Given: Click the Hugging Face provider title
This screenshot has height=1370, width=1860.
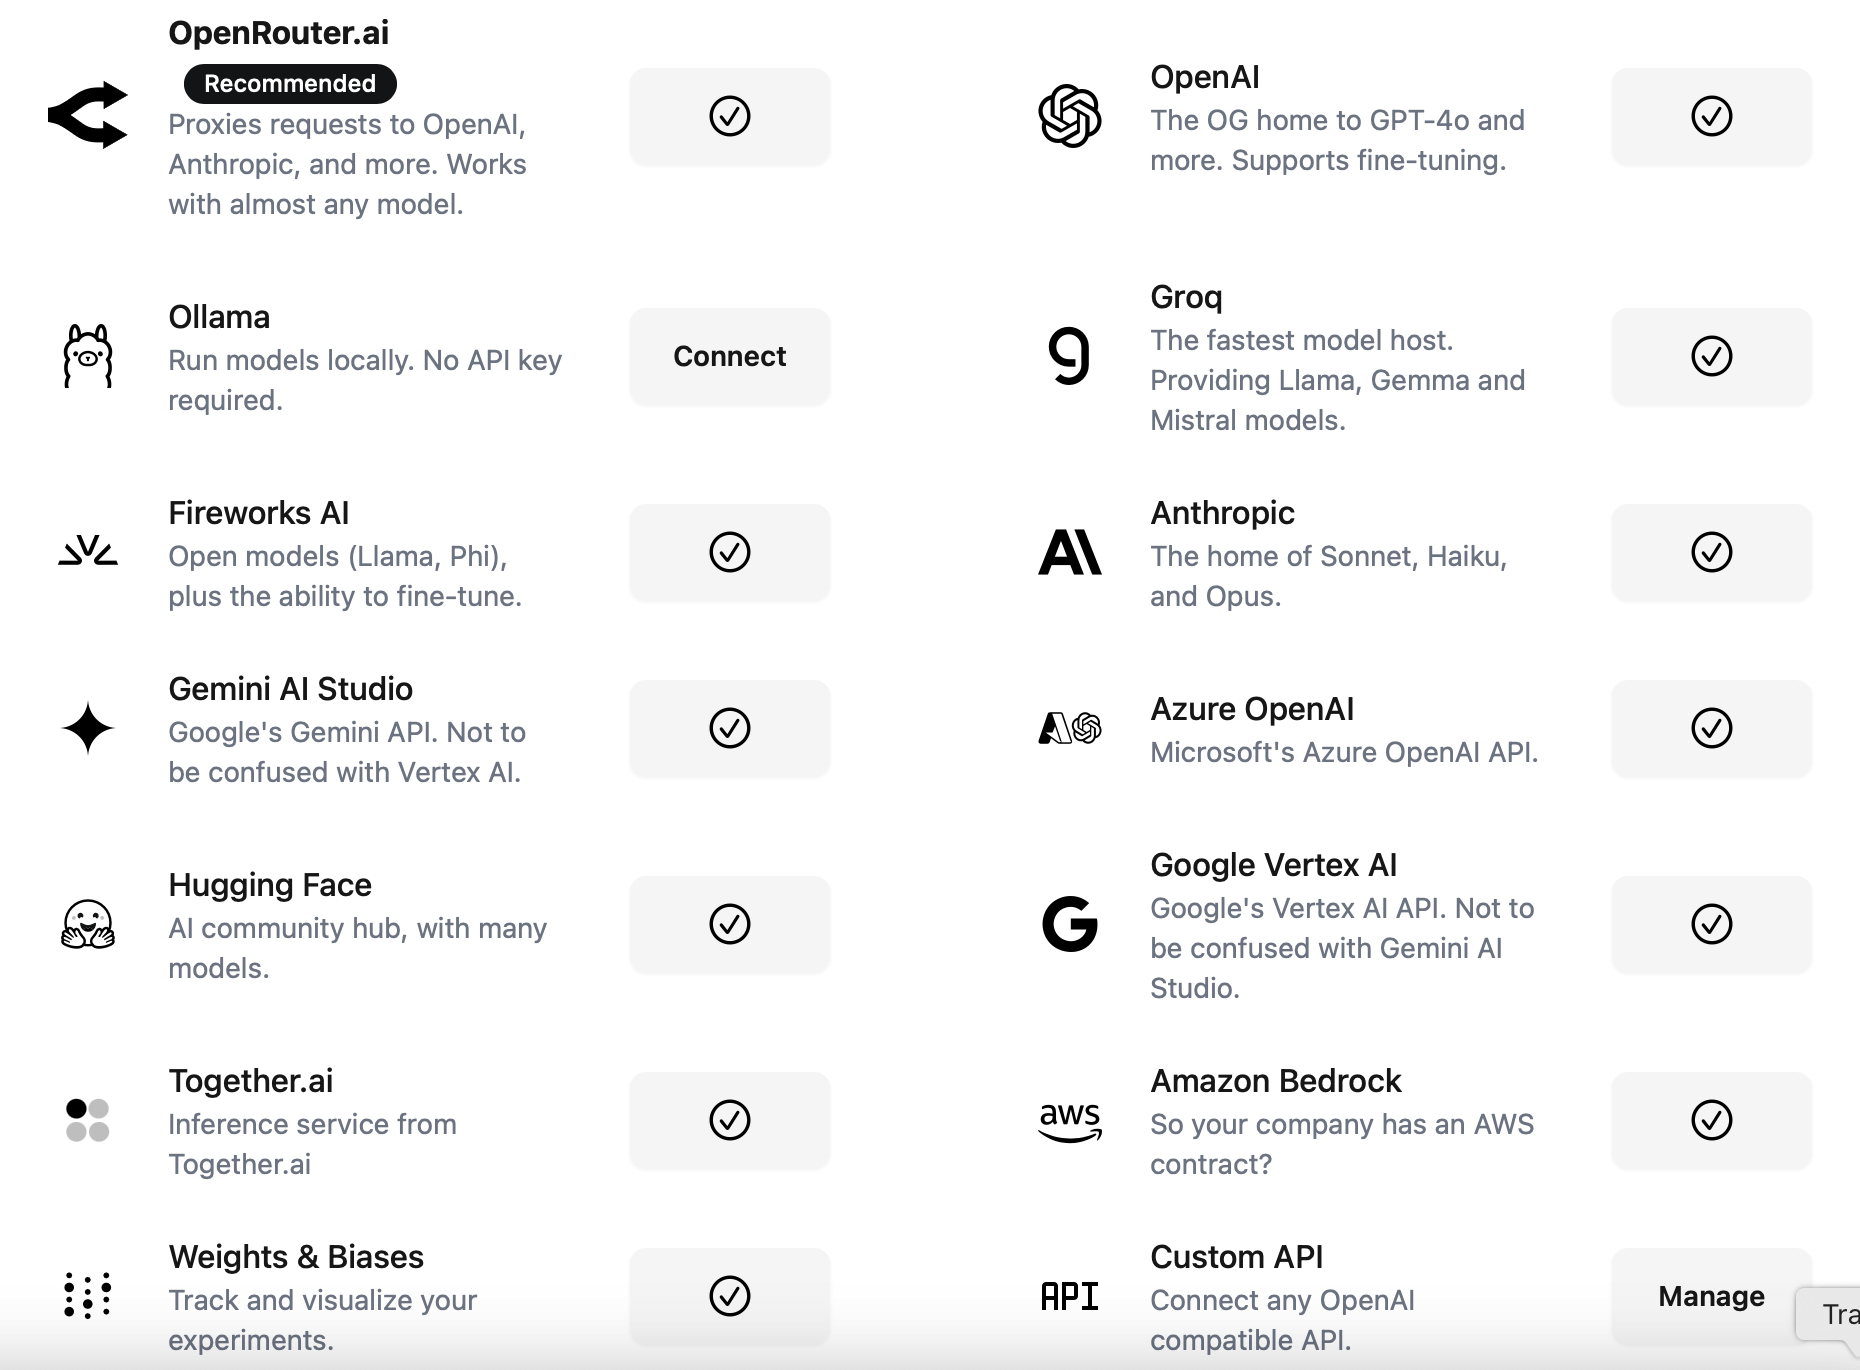Looking at the screenshot, I should click(x=270, y=885).
